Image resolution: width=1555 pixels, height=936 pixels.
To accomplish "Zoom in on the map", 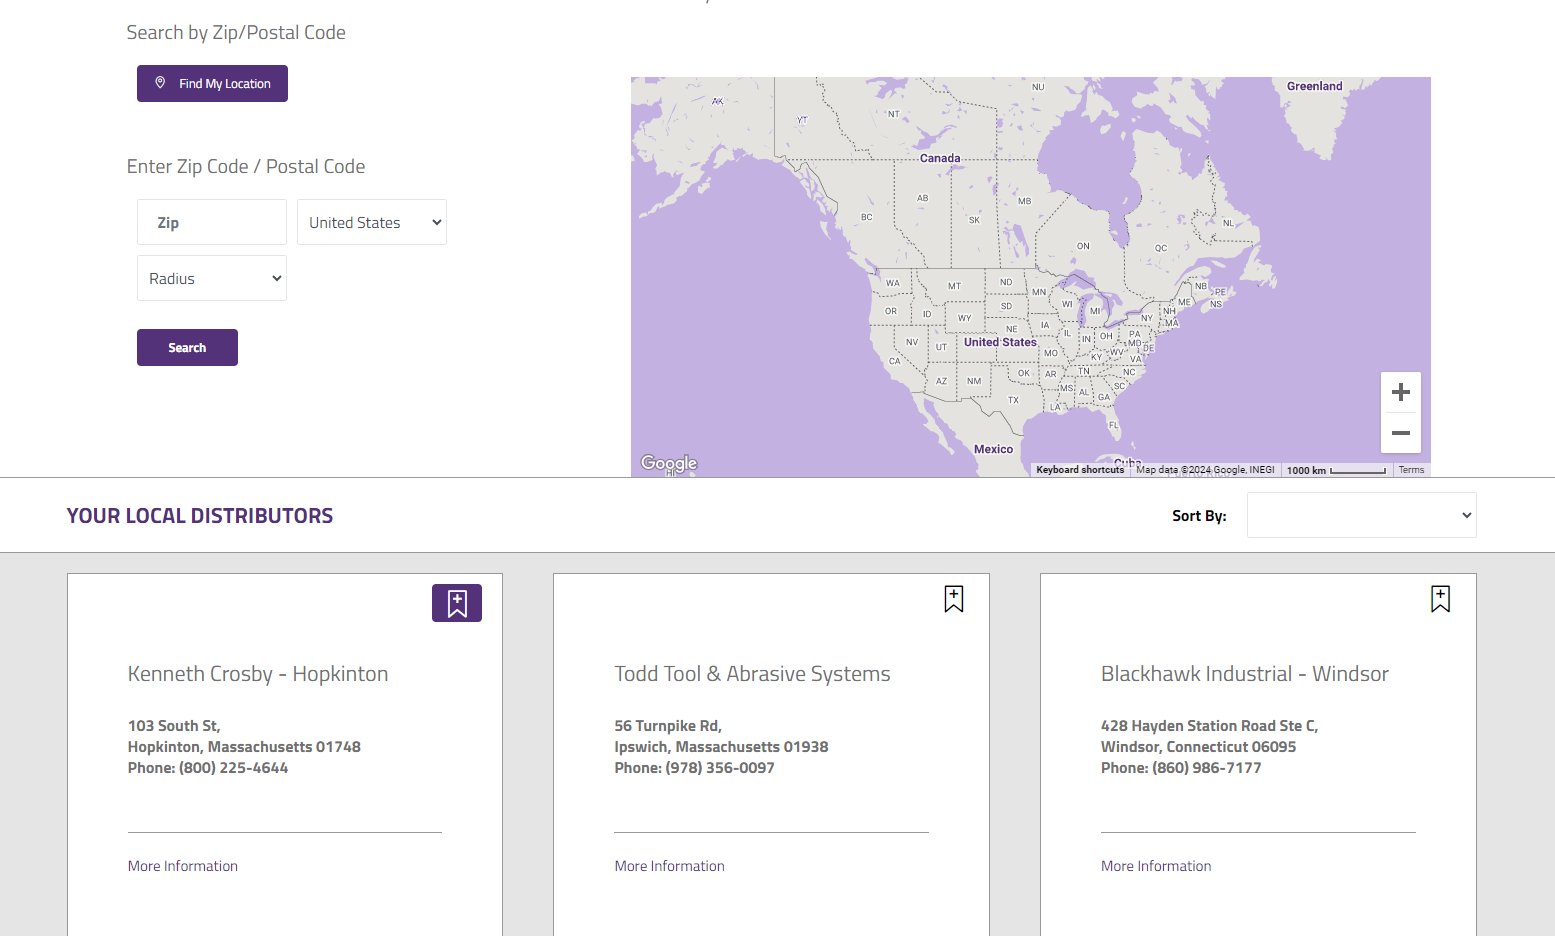I will (x=1400, y=392).
